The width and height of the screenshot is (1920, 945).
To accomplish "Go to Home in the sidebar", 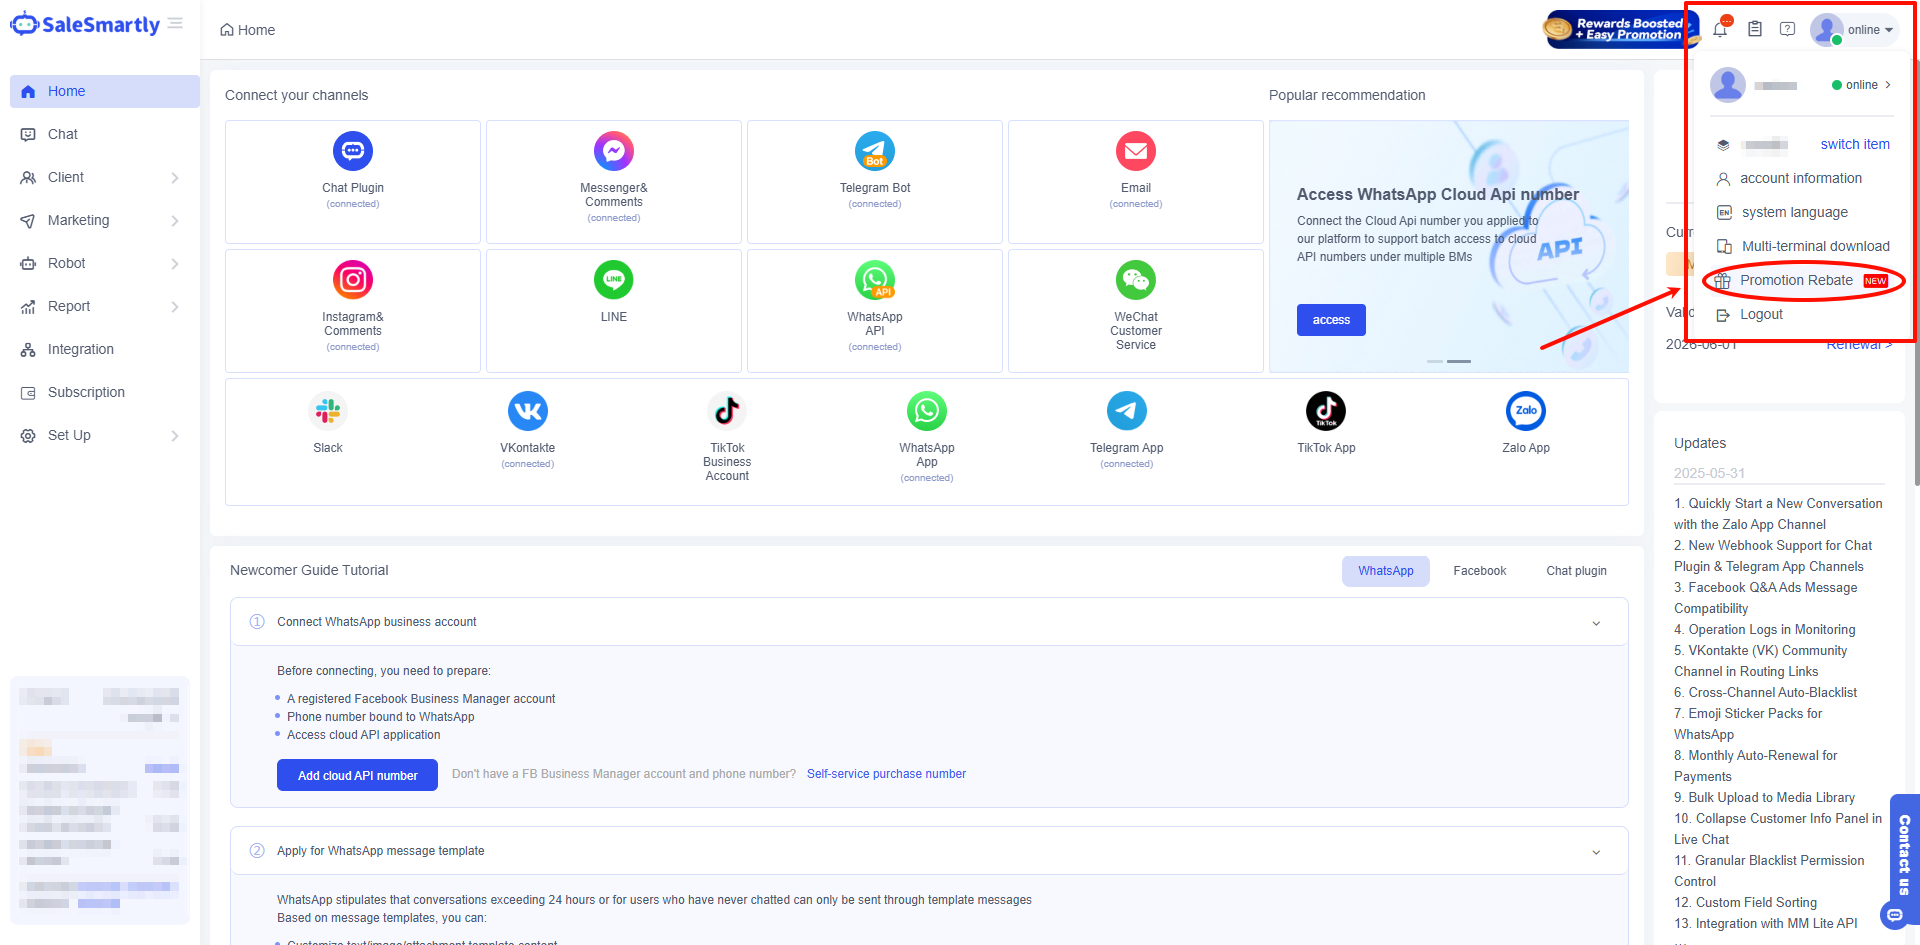I will (105, 91).
